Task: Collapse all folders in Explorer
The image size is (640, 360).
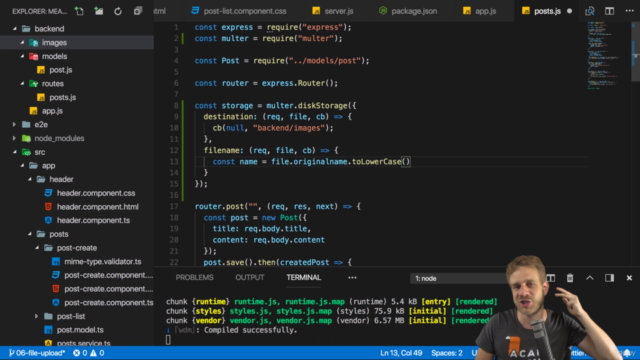Action: pos(138,11)
